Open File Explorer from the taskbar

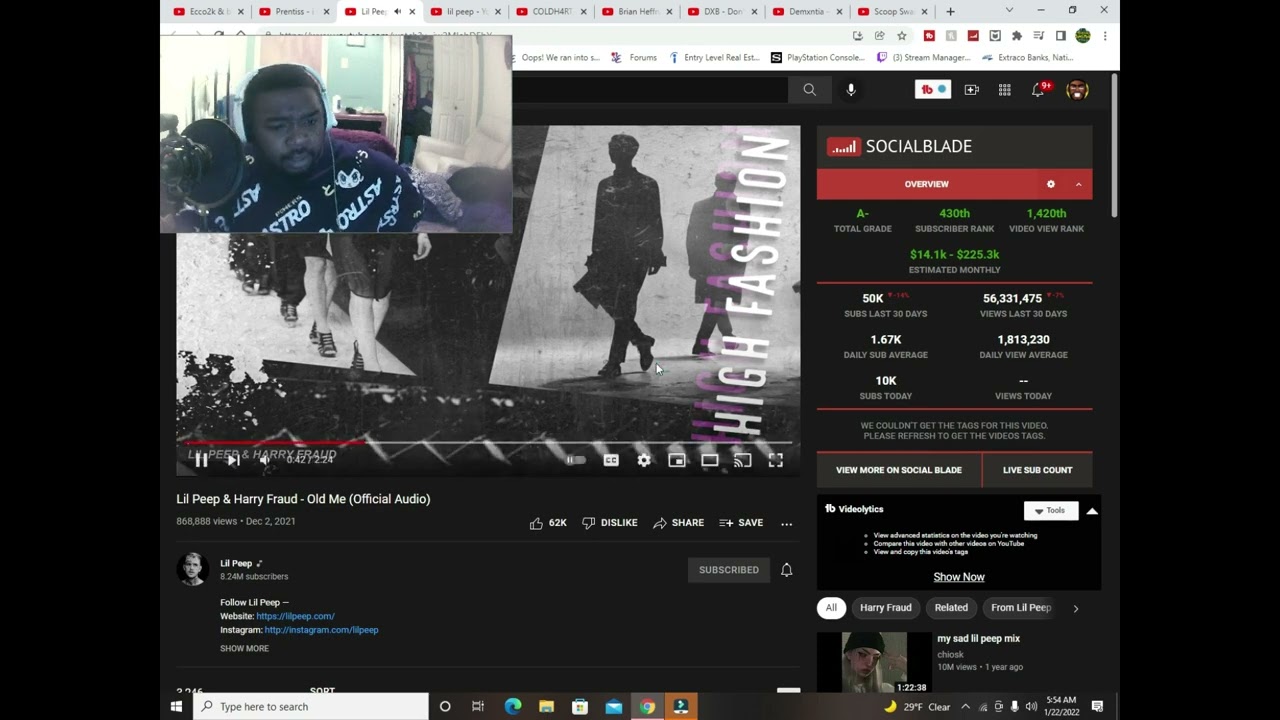coord(546,707)
